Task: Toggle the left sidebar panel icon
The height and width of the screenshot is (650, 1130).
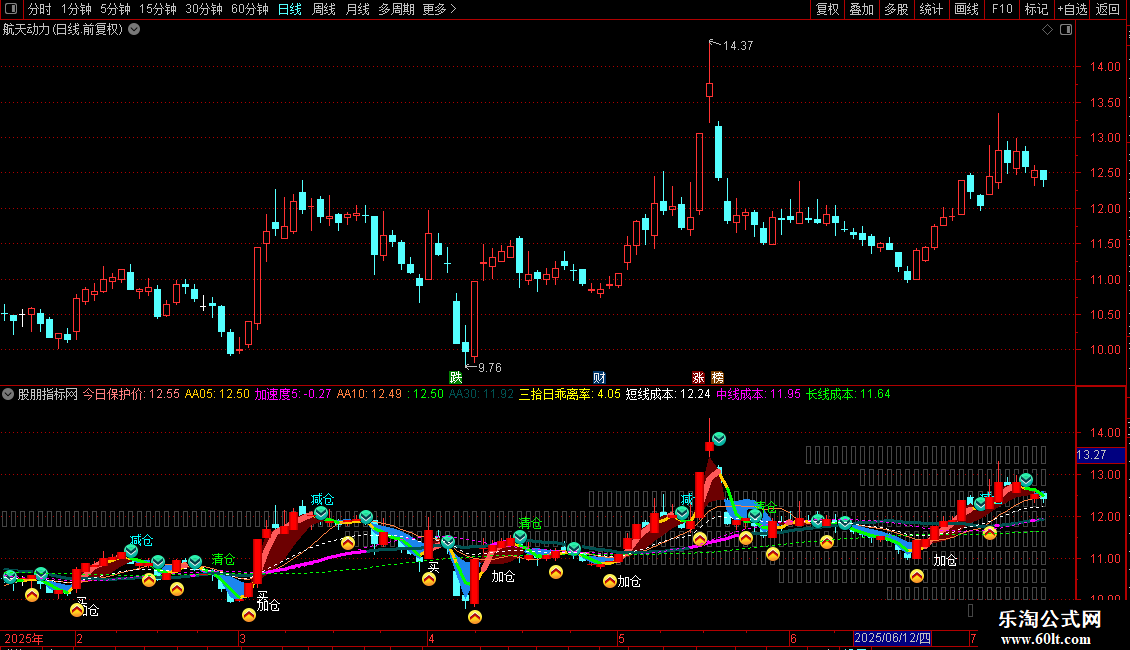Action: (x=11, y=9)
